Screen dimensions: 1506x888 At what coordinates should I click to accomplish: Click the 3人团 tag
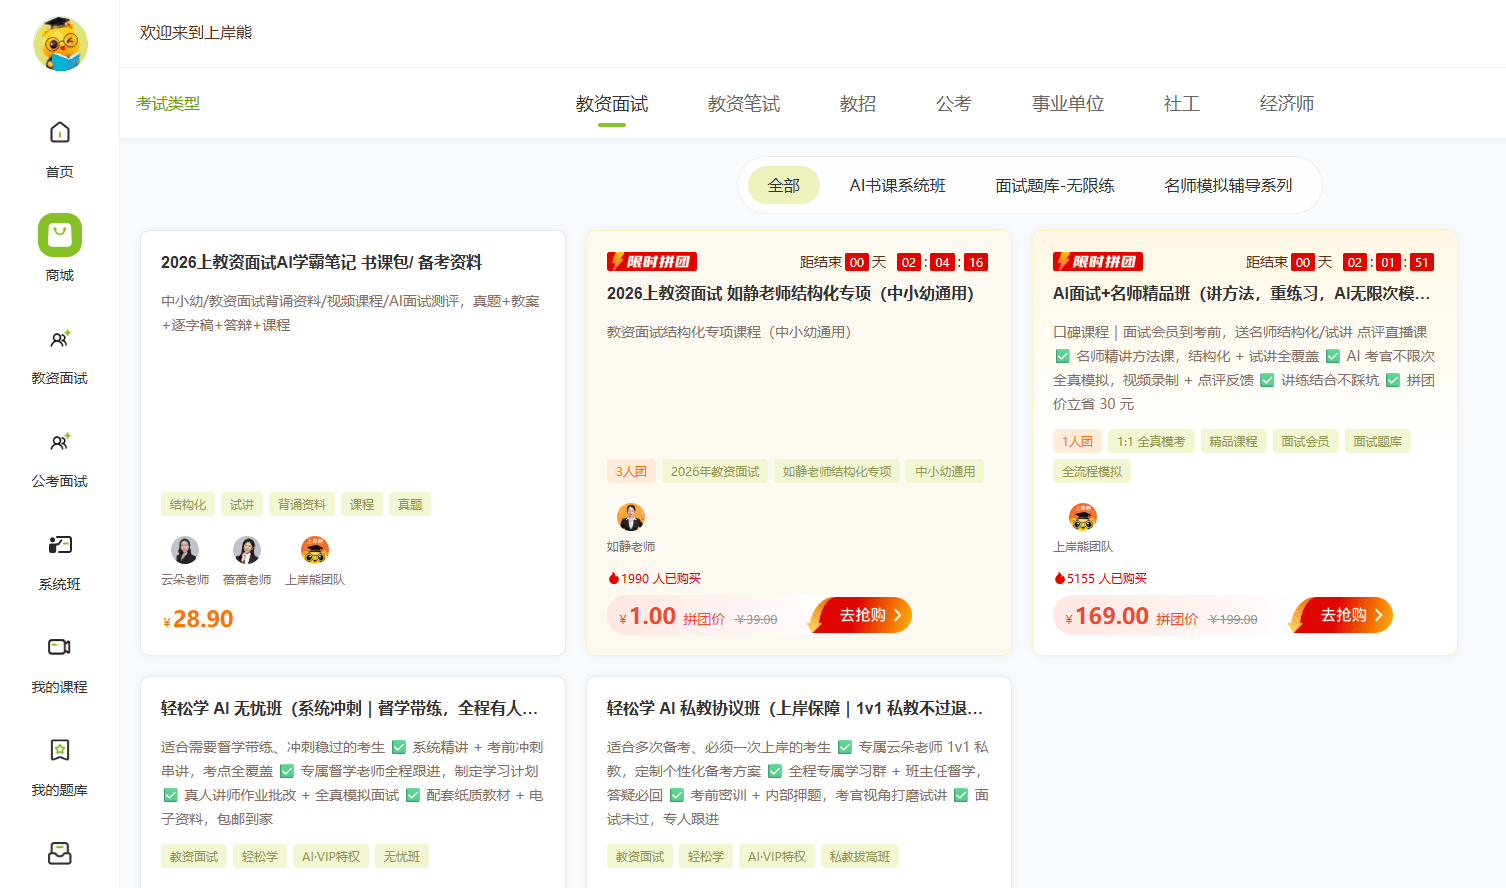click(631, 471)
